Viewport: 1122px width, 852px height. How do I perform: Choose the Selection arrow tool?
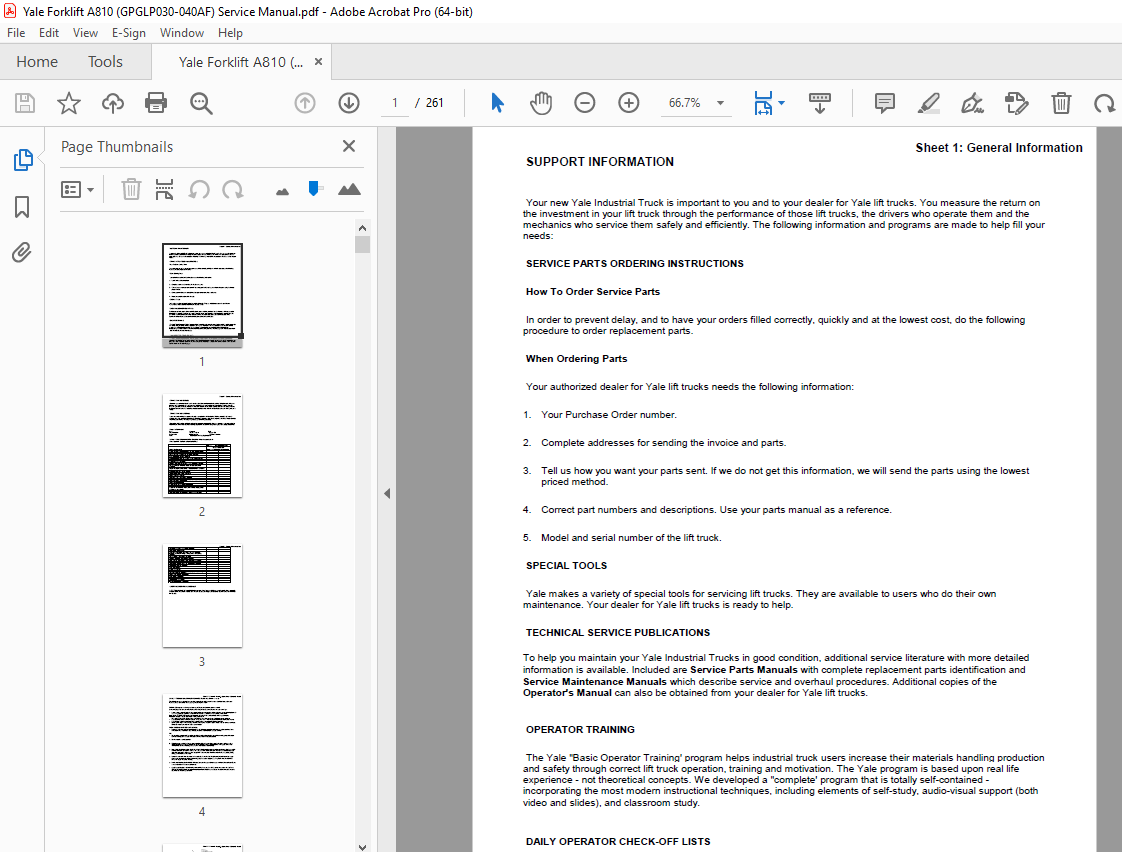pyautogui.click(x=497, y=103)
